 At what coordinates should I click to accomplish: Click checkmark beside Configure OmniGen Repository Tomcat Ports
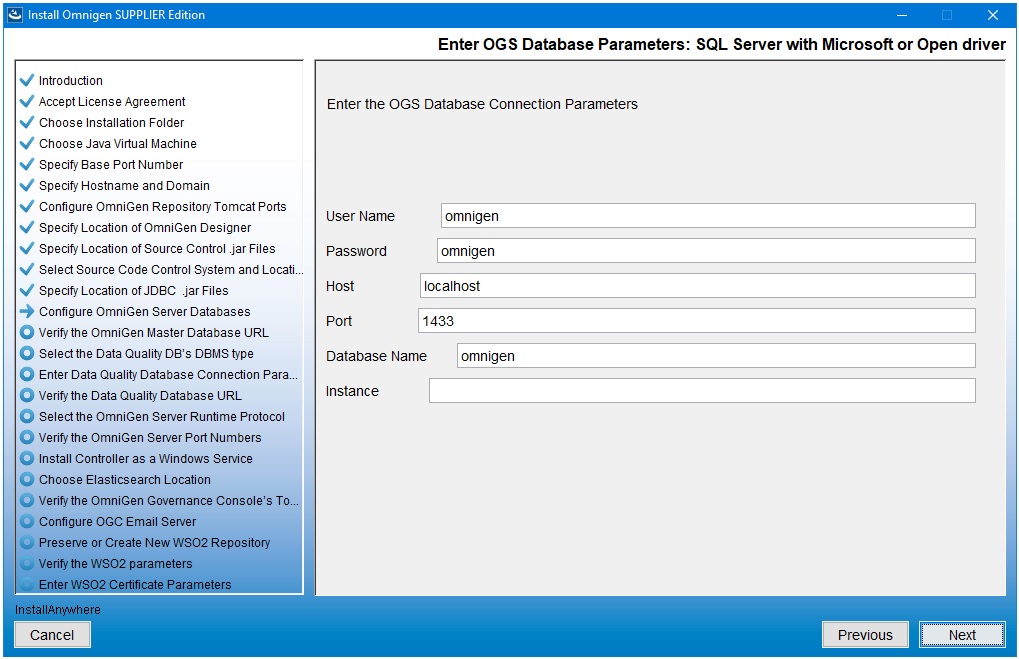click(x=27, y=206)
